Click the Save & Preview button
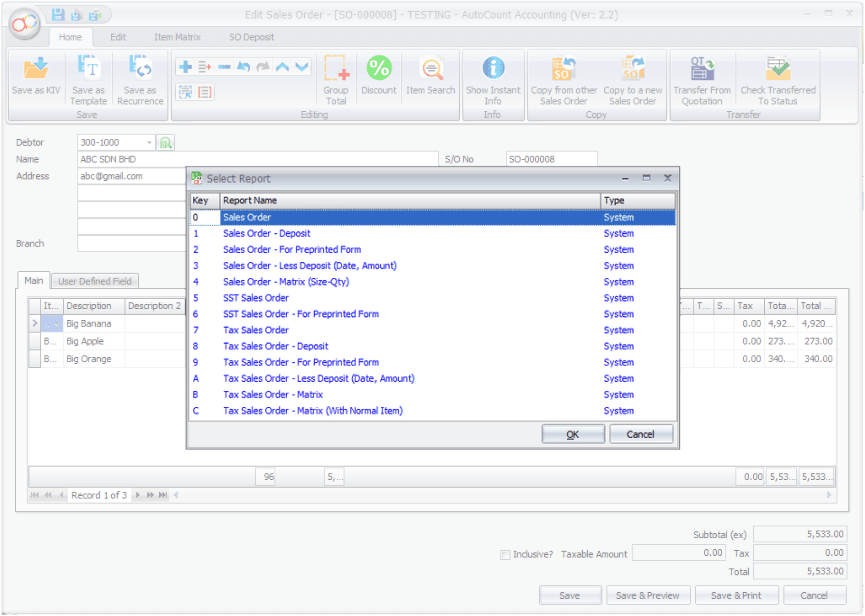865x616 pixels. click(x=647, y=596)
